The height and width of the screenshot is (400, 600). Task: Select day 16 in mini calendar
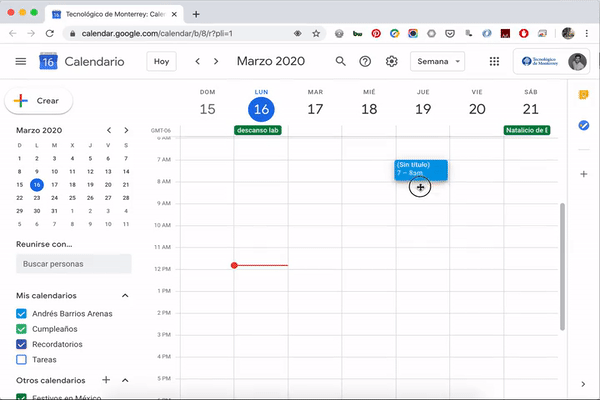pos(37,185)
